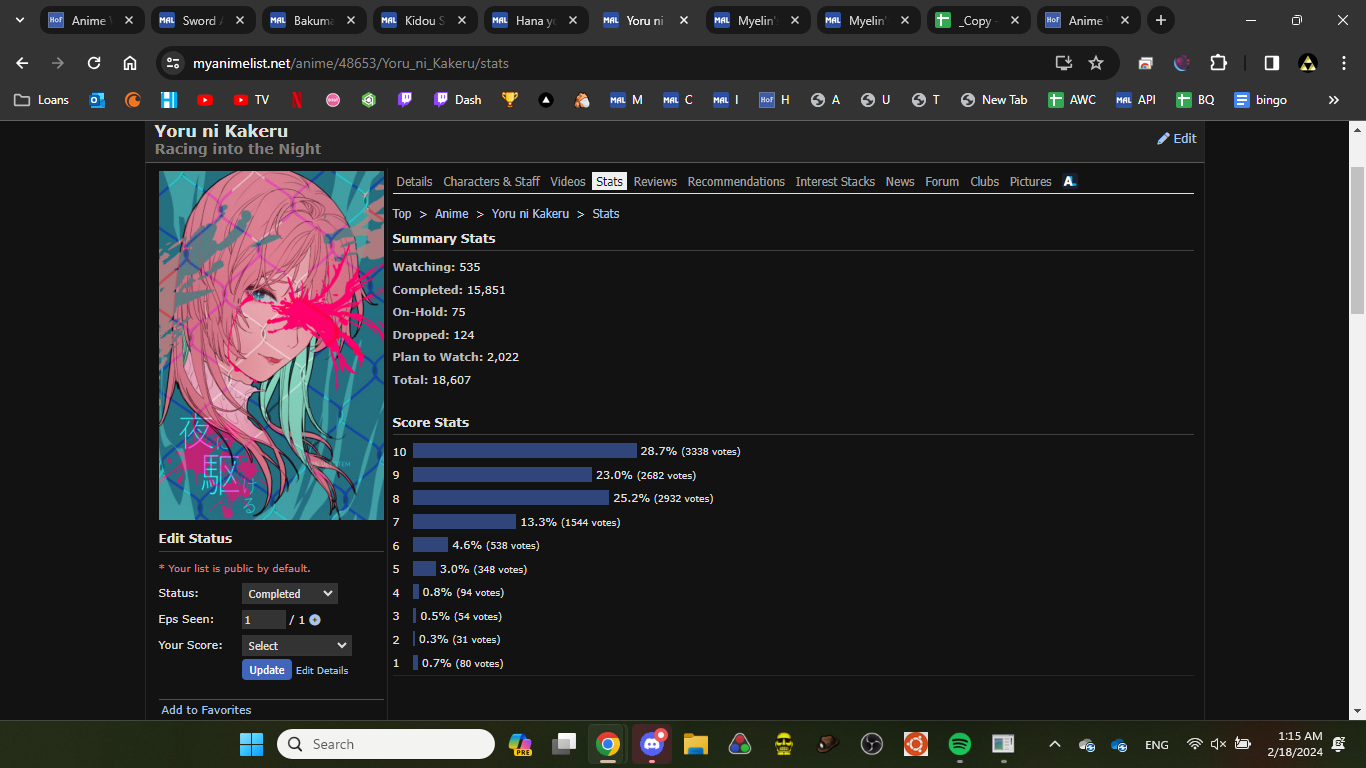Click the 'Total: 18,607' stat

tap(432, 380)
